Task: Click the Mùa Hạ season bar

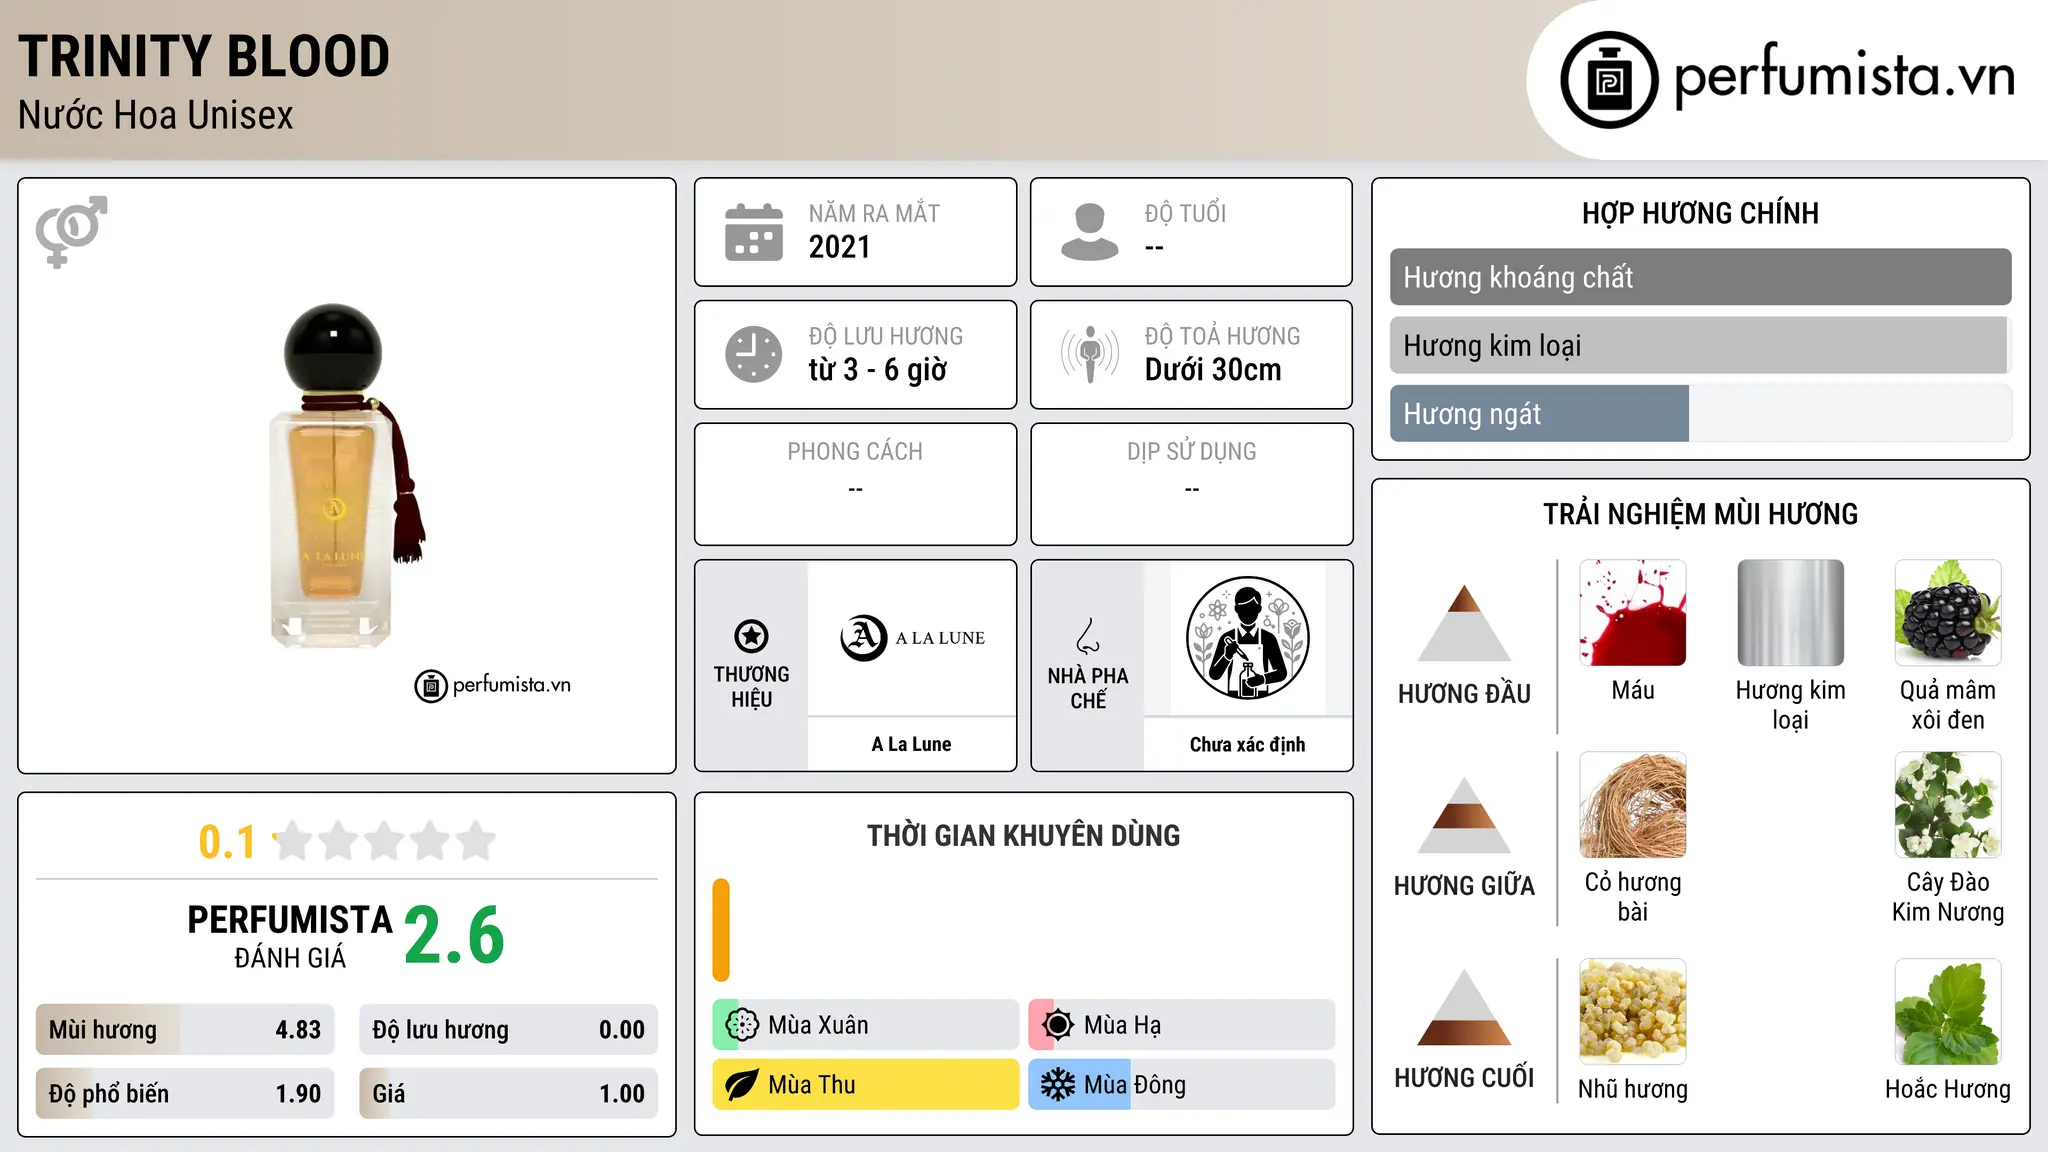Action: (x=1182, y=1025)
